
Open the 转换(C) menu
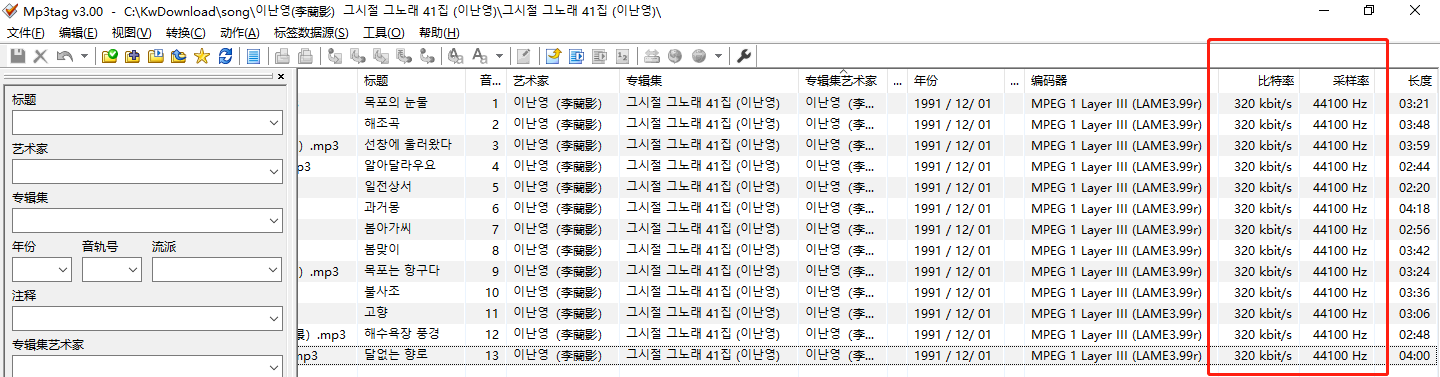185,33
